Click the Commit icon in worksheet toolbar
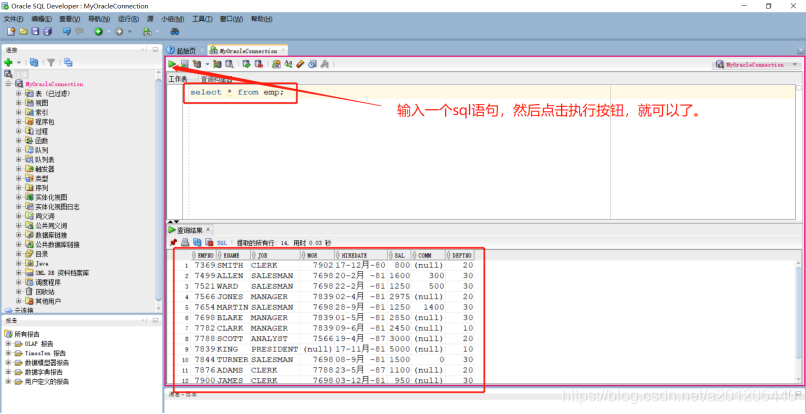Screen dimensions: 806x414 pos(246,64)
